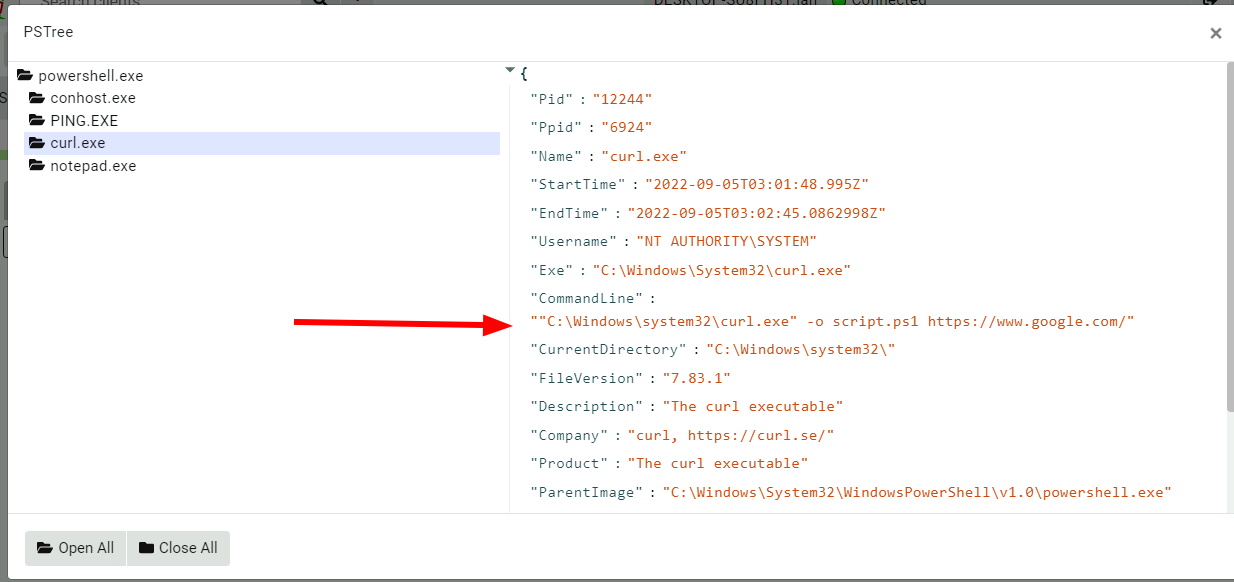The width and height of the screenshot is (1234, 582).
Task: Collapse the JSON using the disclosure triangle
Action: point(510,70)
